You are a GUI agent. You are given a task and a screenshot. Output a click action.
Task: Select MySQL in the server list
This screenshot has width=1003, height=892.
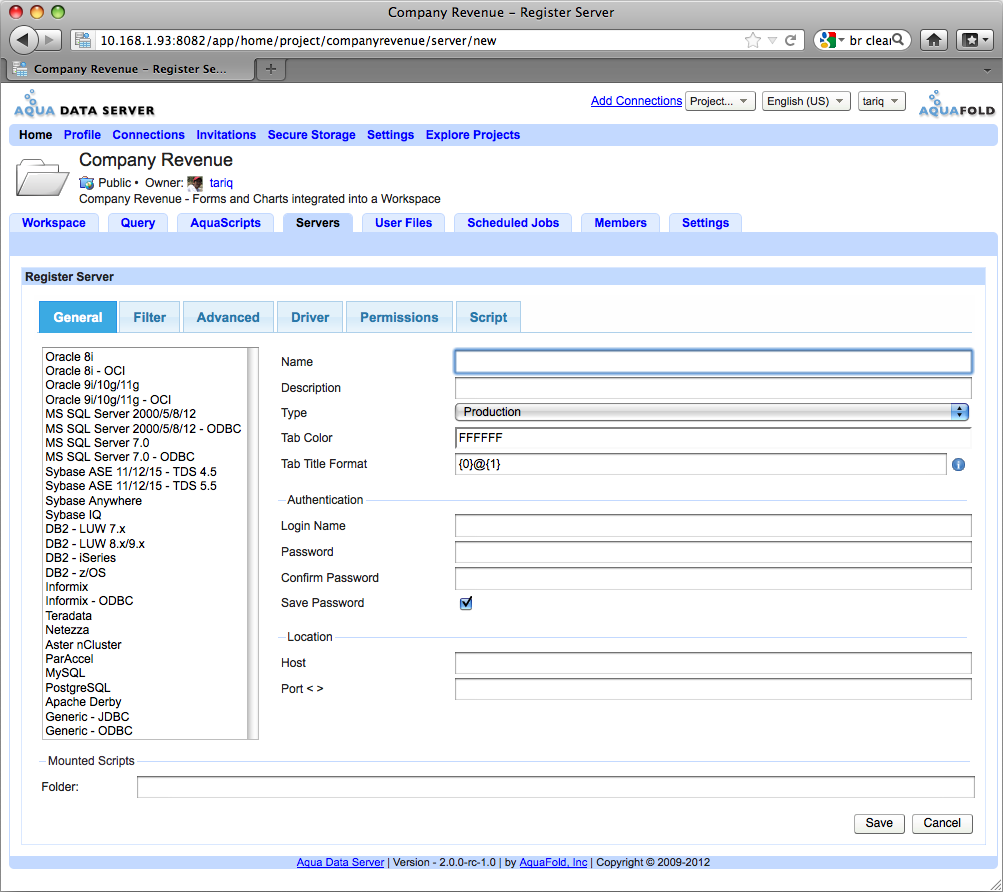[65, 673]
